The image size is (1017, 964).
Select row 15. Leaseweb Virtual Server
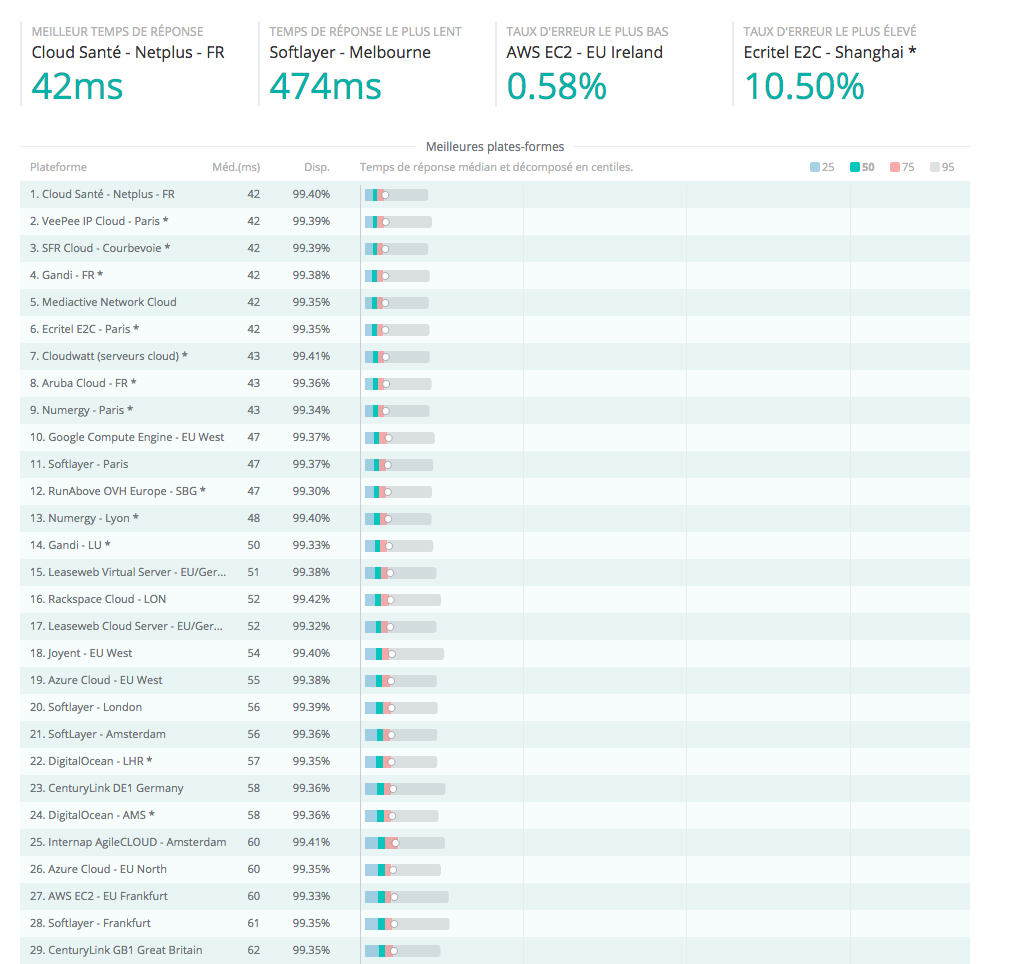495,573
